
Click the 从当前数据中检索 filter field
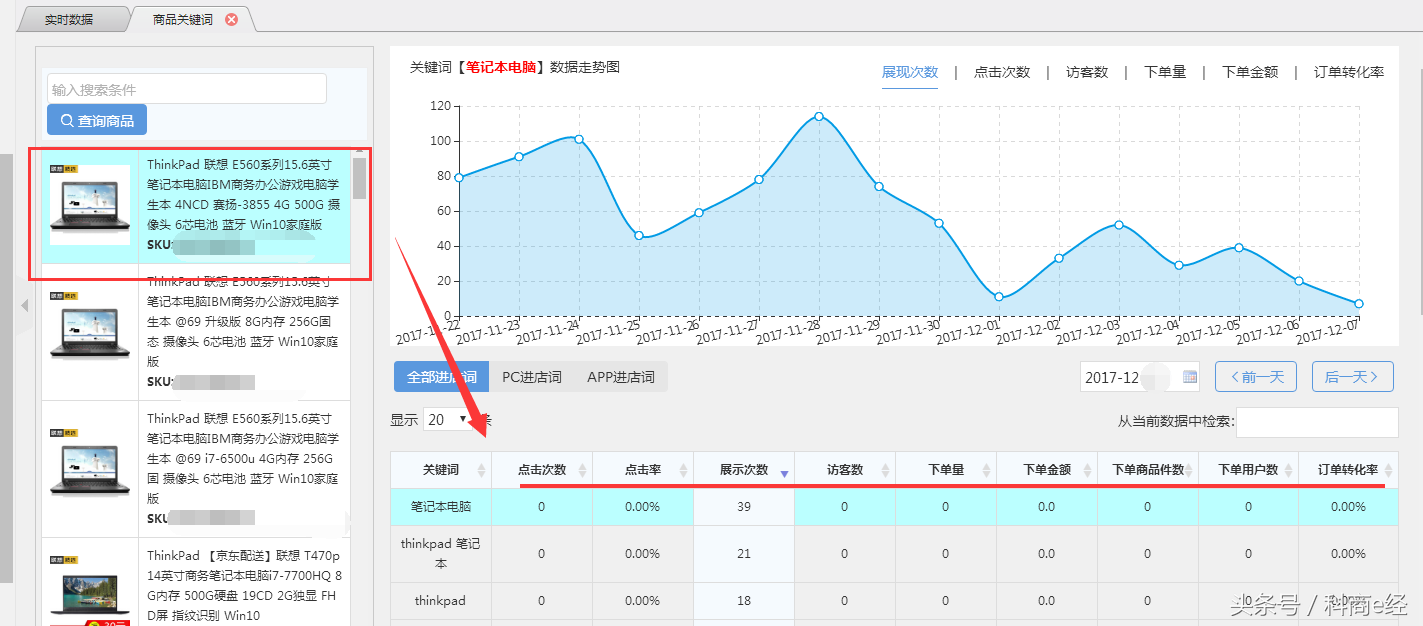(x=1317, y=422)
